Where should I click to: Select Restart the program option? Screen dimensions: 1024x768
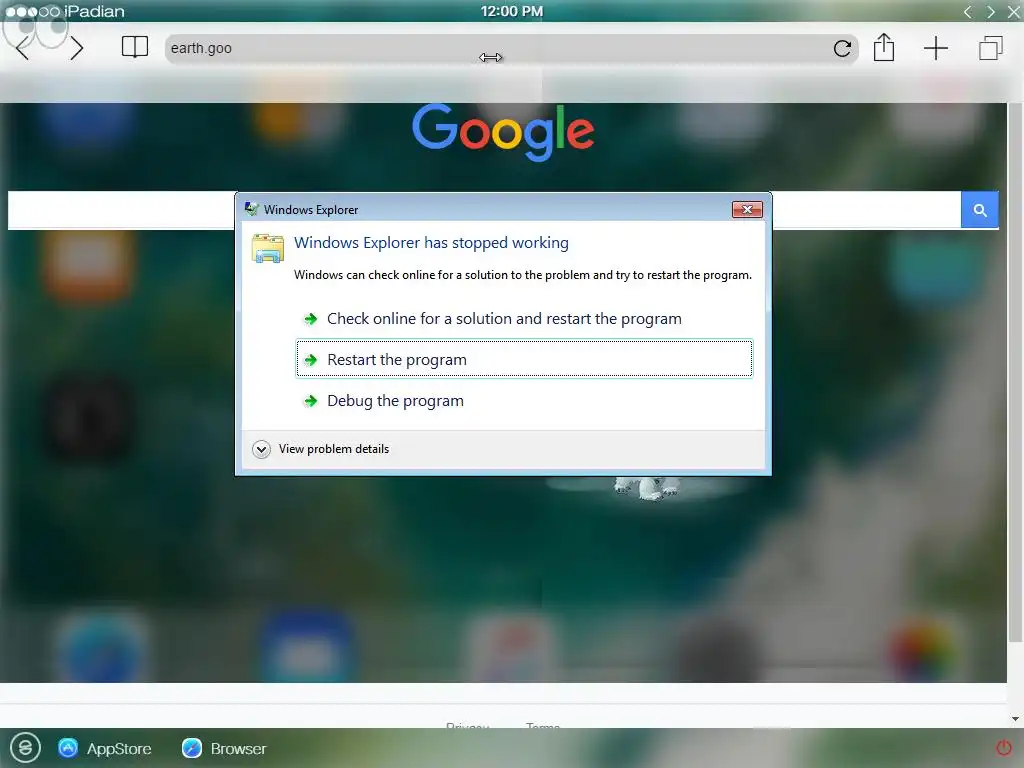[x=524, y=359]
